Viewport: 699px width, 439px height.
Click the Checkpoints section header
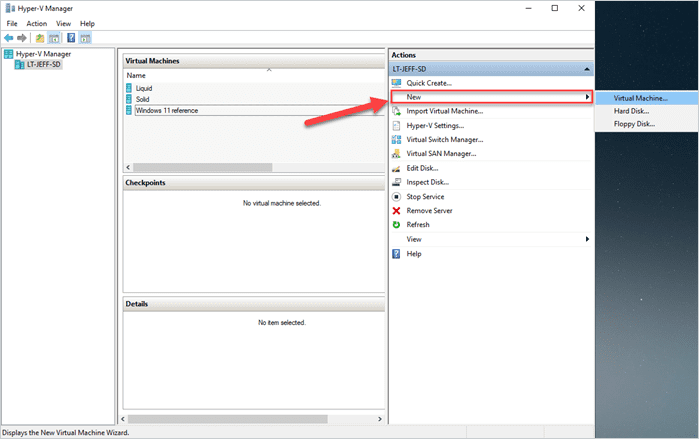(254, 183)
